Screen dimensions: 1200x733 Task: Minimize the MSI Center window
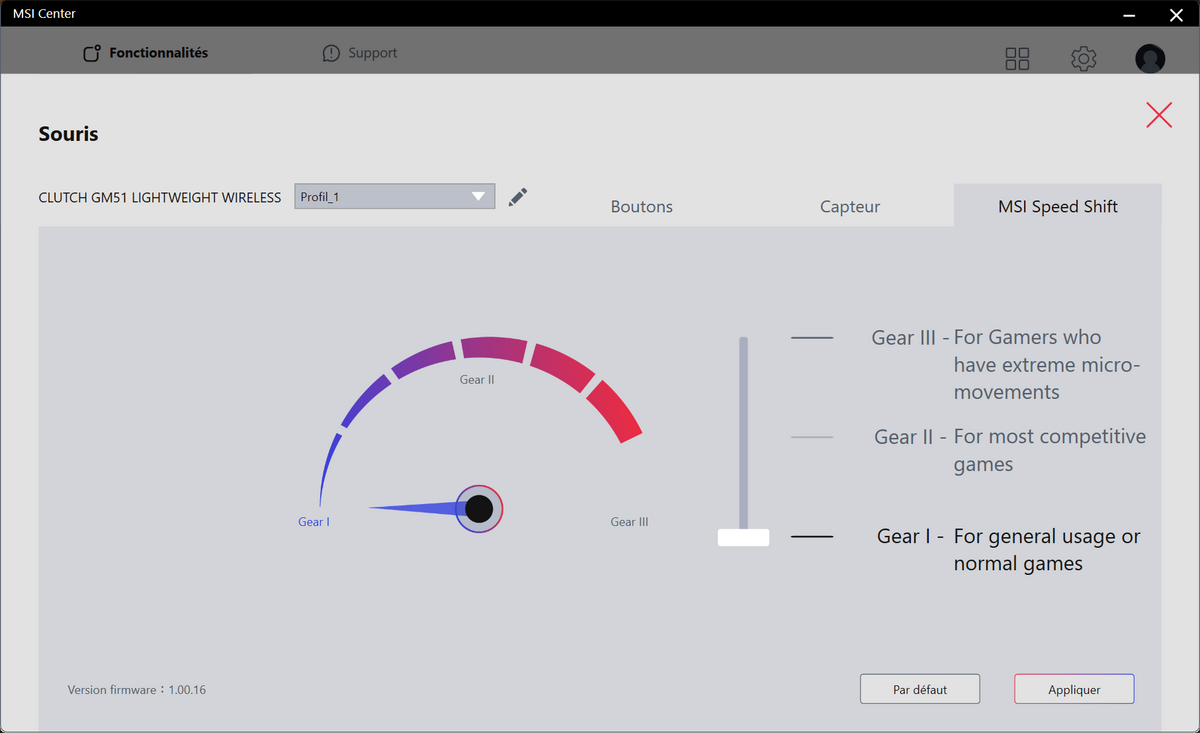coord(1127,14)
